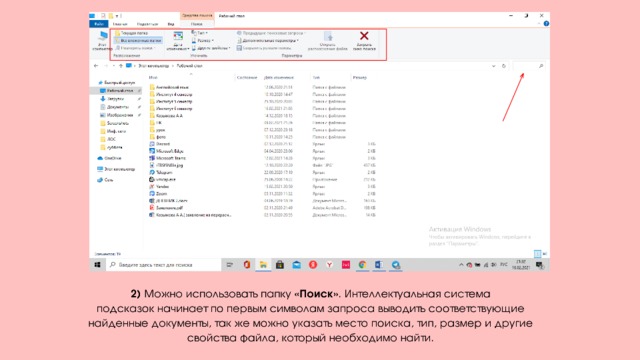The image size is (640, 360).
Task: Select the Поиск ribbon tab
Action: click(197, 24)
